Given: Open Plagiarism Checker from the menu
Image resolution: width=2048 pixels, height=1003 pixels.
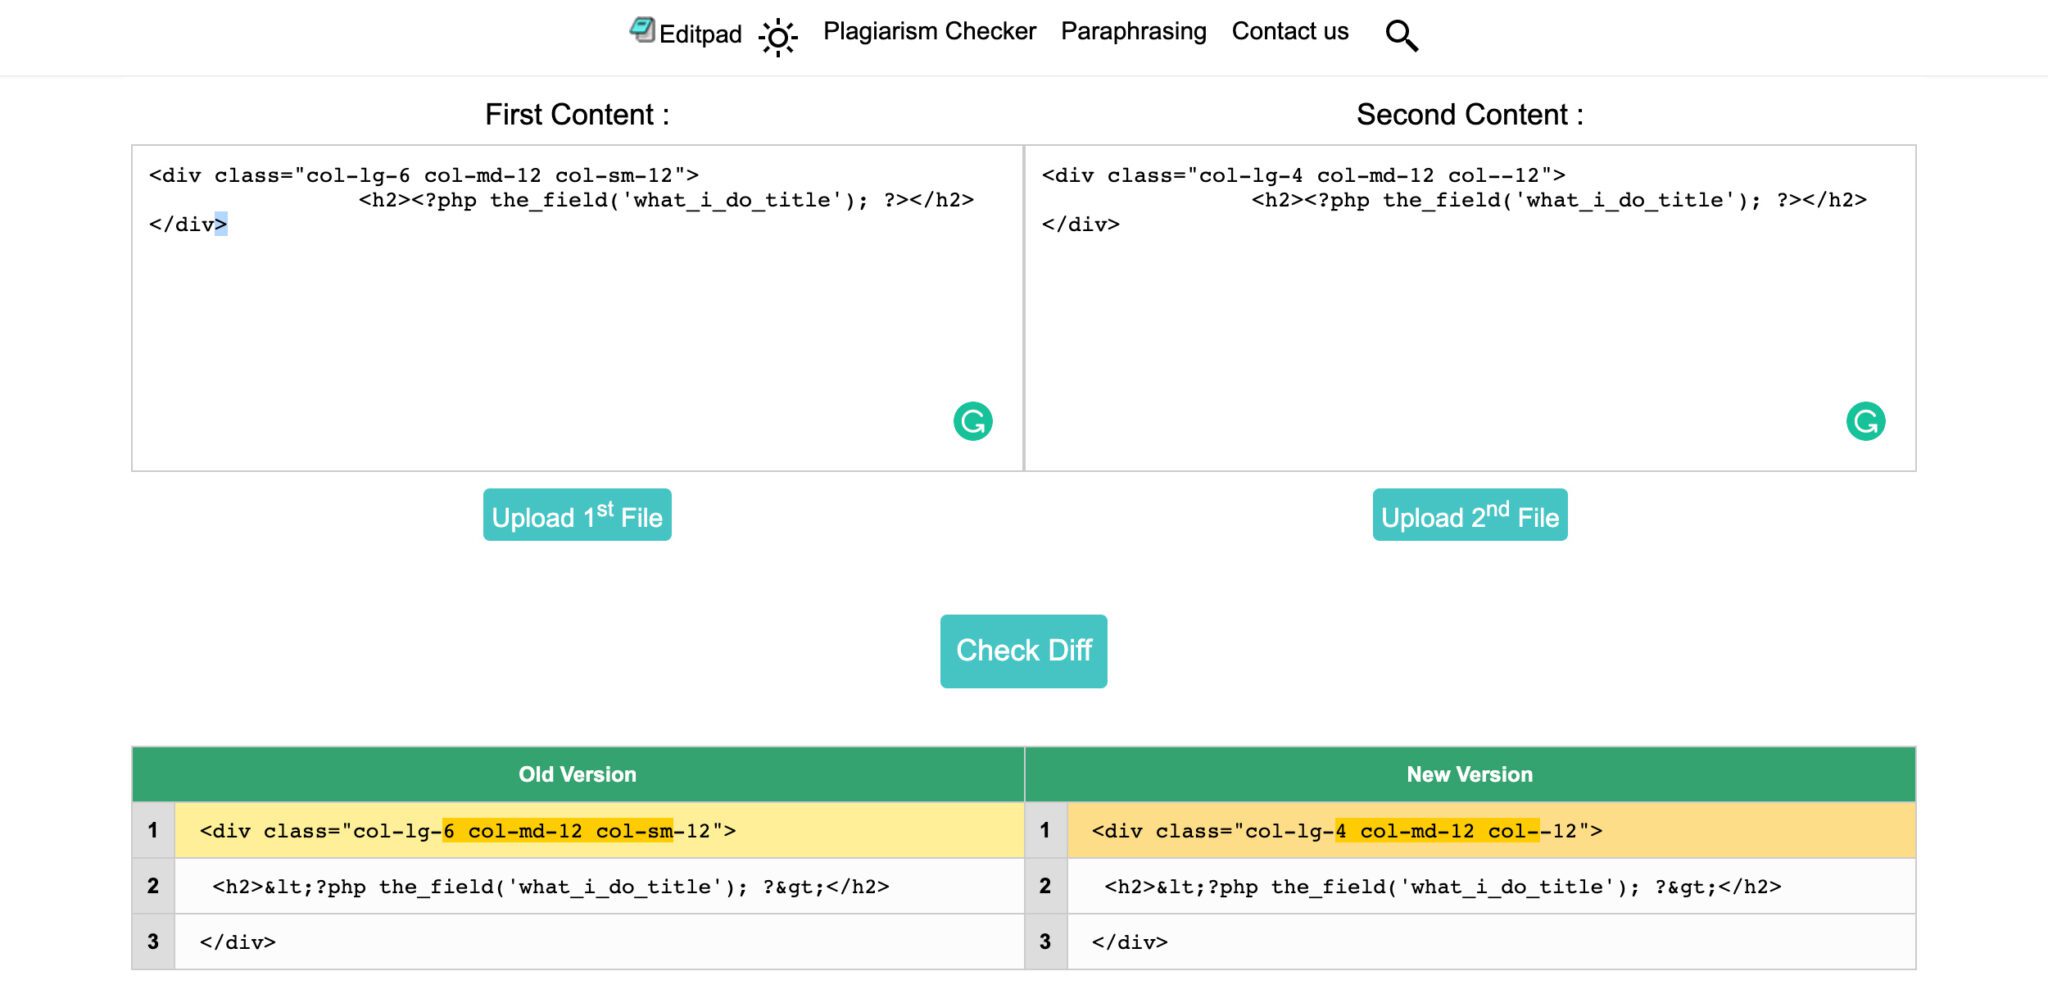Looking at the screenshot, I should [929, 32].
